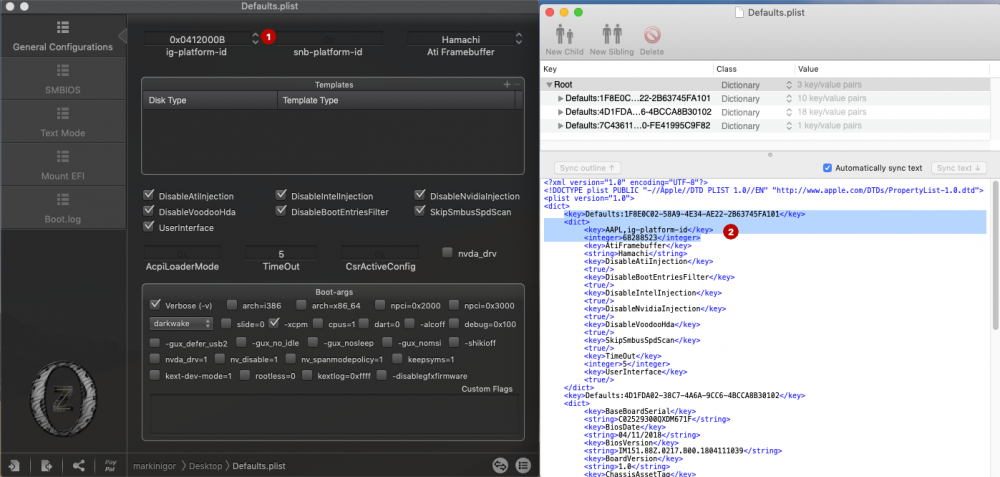Collapse the Root disclosure triangle

(x=549, y=85)
